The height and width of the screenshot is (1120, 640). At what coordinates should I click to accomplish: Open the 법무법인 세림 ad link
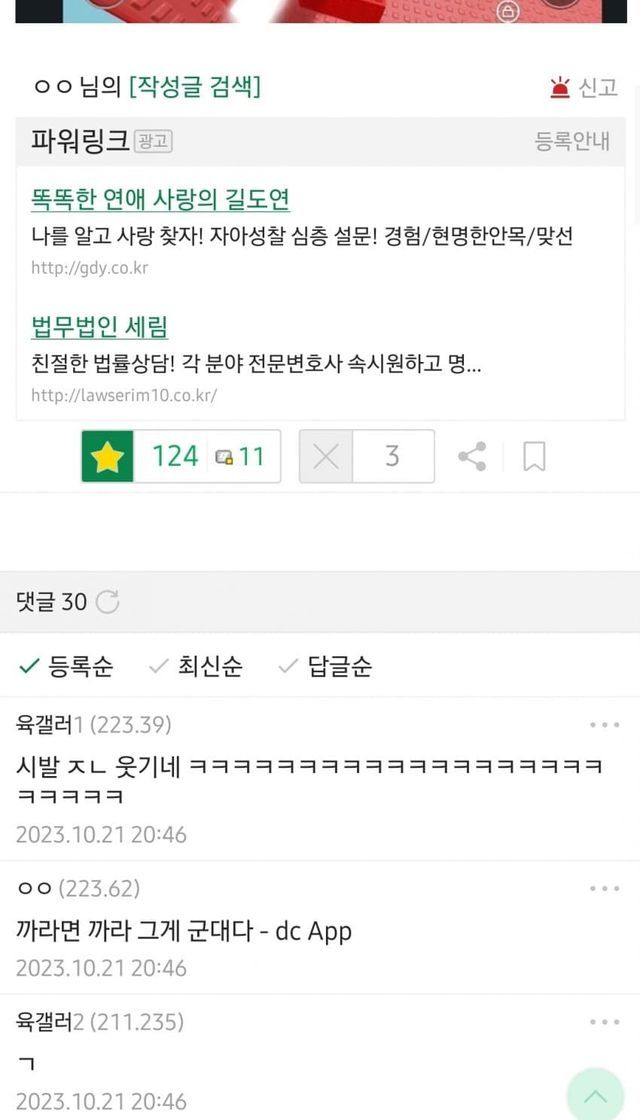point(100,328)
